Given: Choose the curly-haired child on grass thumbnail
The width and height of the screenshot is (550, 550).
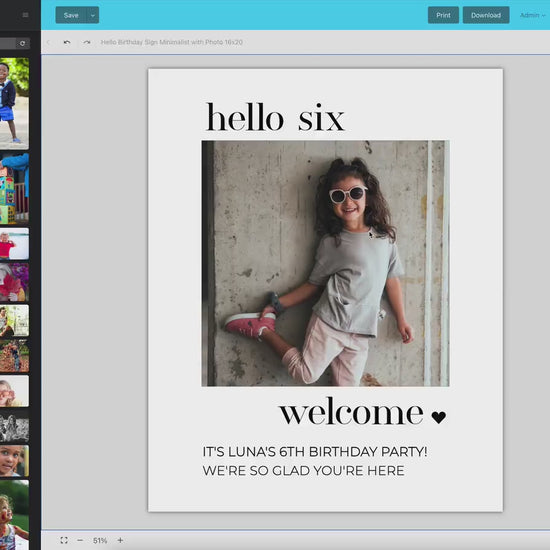Looking at the screenshot, I should pyautogui.click(x=14, y=515).
